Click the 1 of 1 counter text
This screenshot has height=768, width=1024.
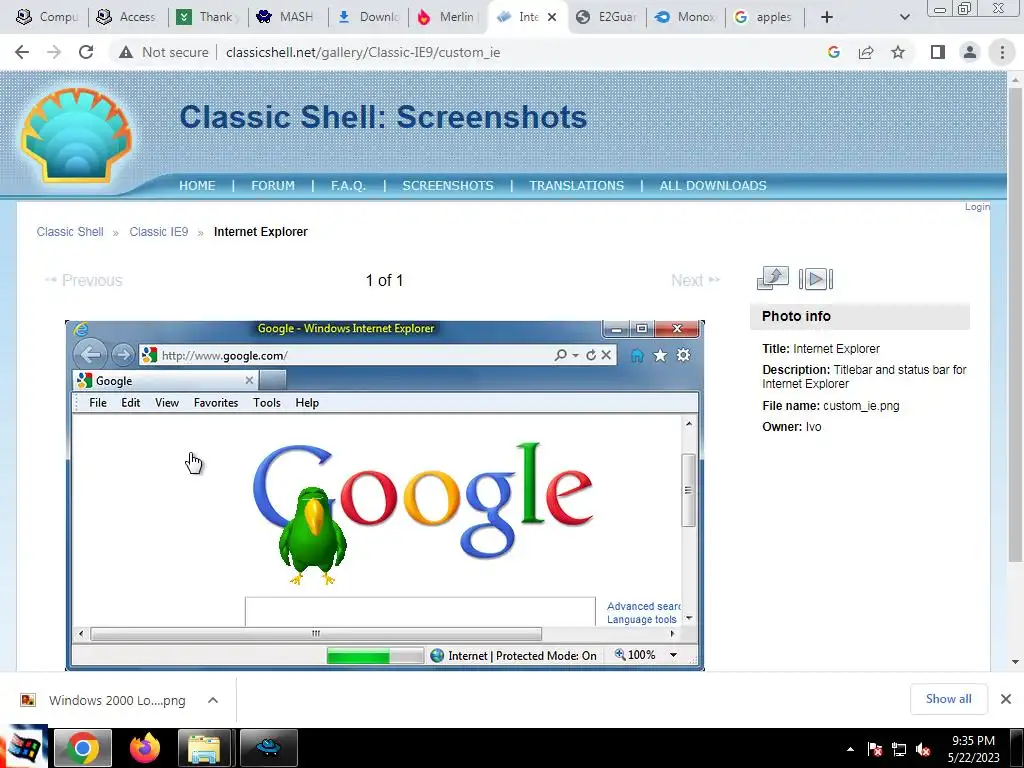[x=384, y=280]
